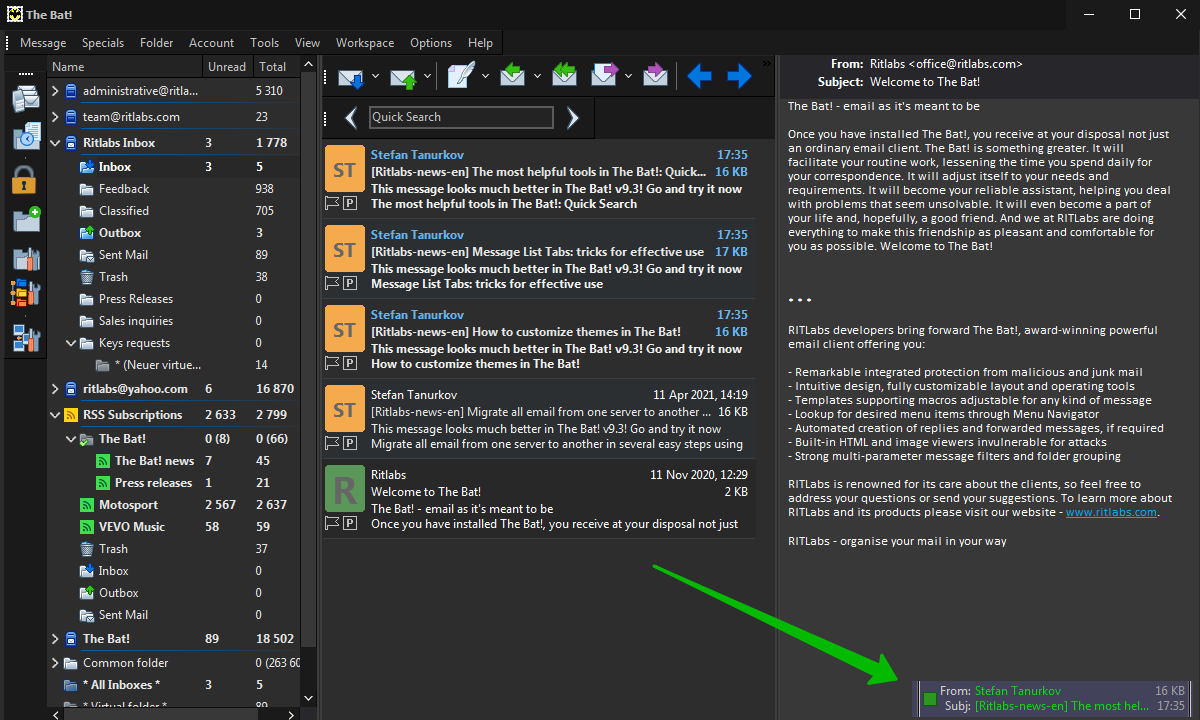This screenshot has width=1200, height=720.
Task: Click the Reply to All double-arrow icon
Action: pos(565,76)
